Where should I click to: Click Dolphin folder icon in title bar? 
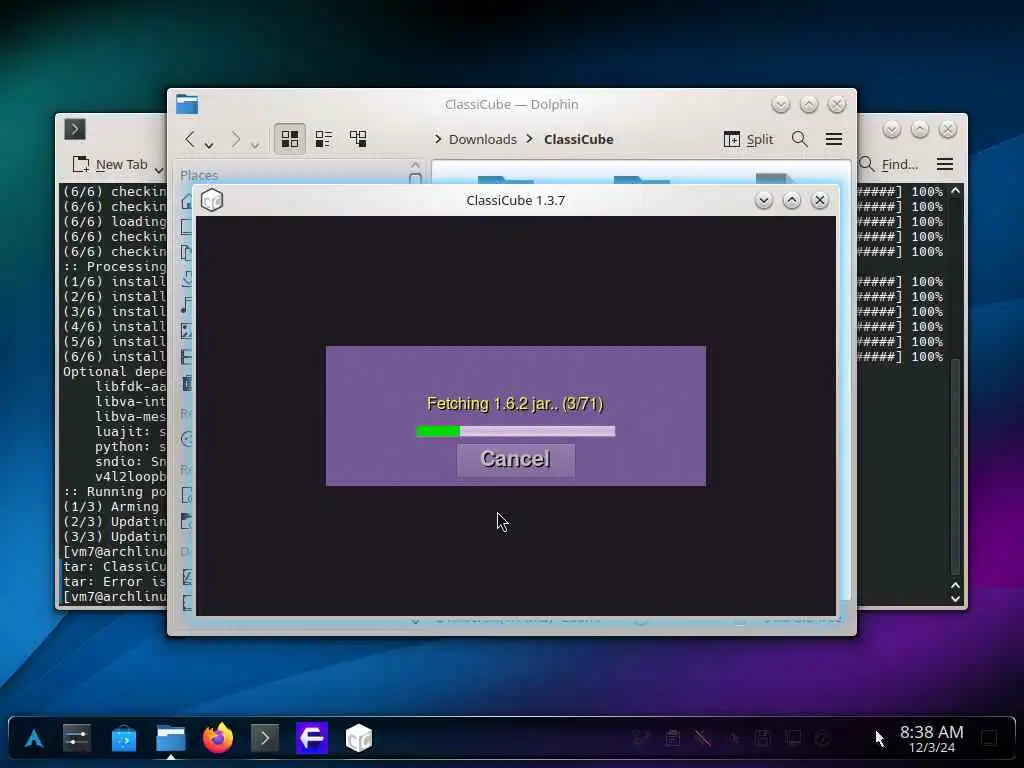point(187,104)
